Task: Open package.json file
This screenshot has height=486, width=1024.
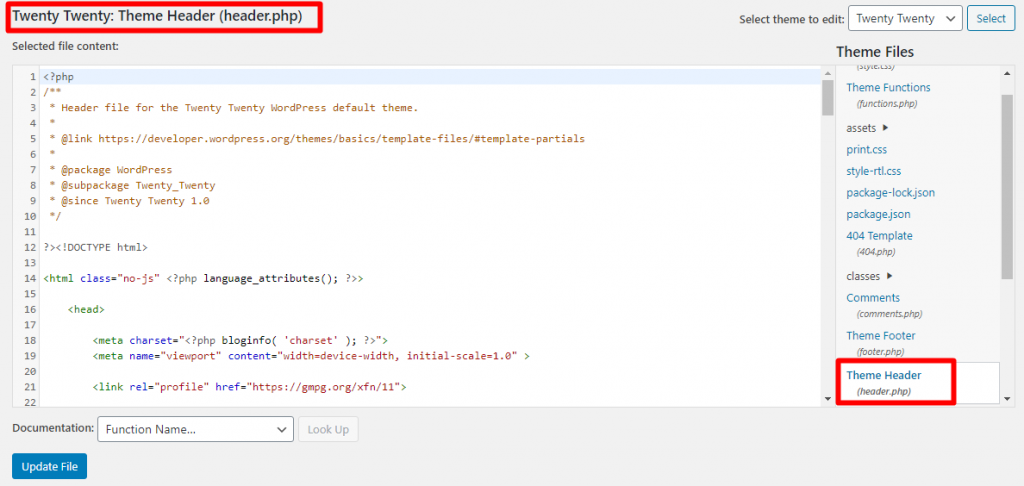Action: coord(878,214)
